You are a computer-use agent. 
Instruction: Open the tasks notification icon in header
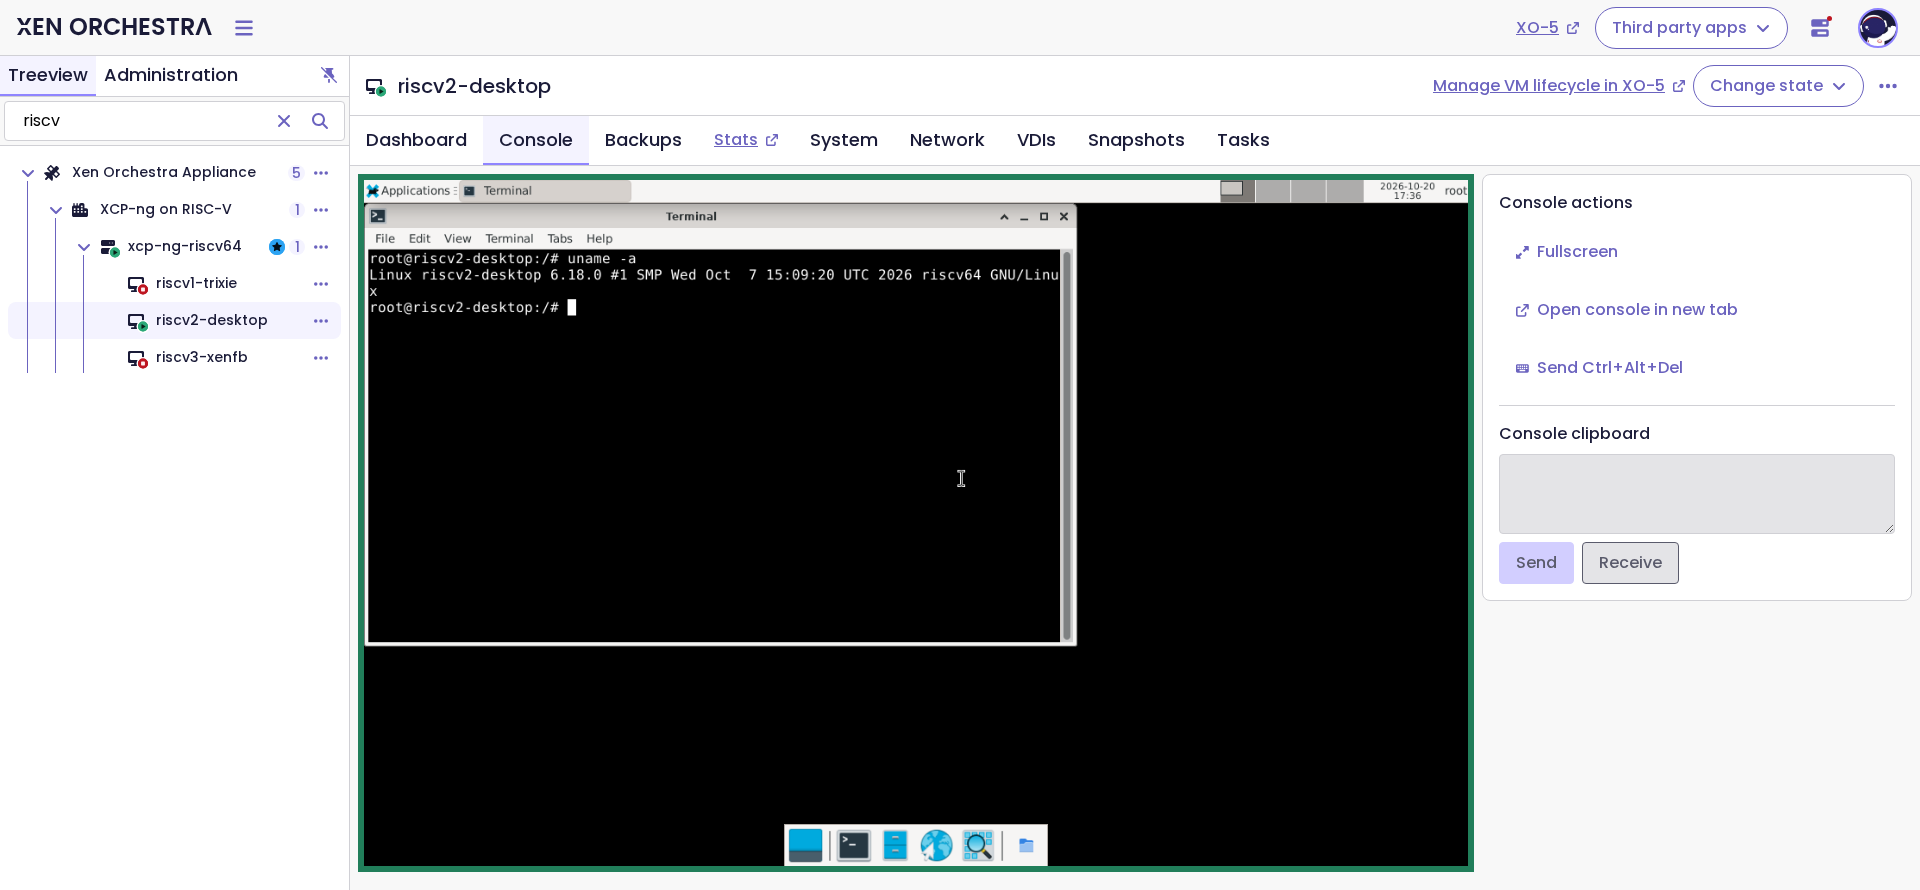(x=1821, y=28)
